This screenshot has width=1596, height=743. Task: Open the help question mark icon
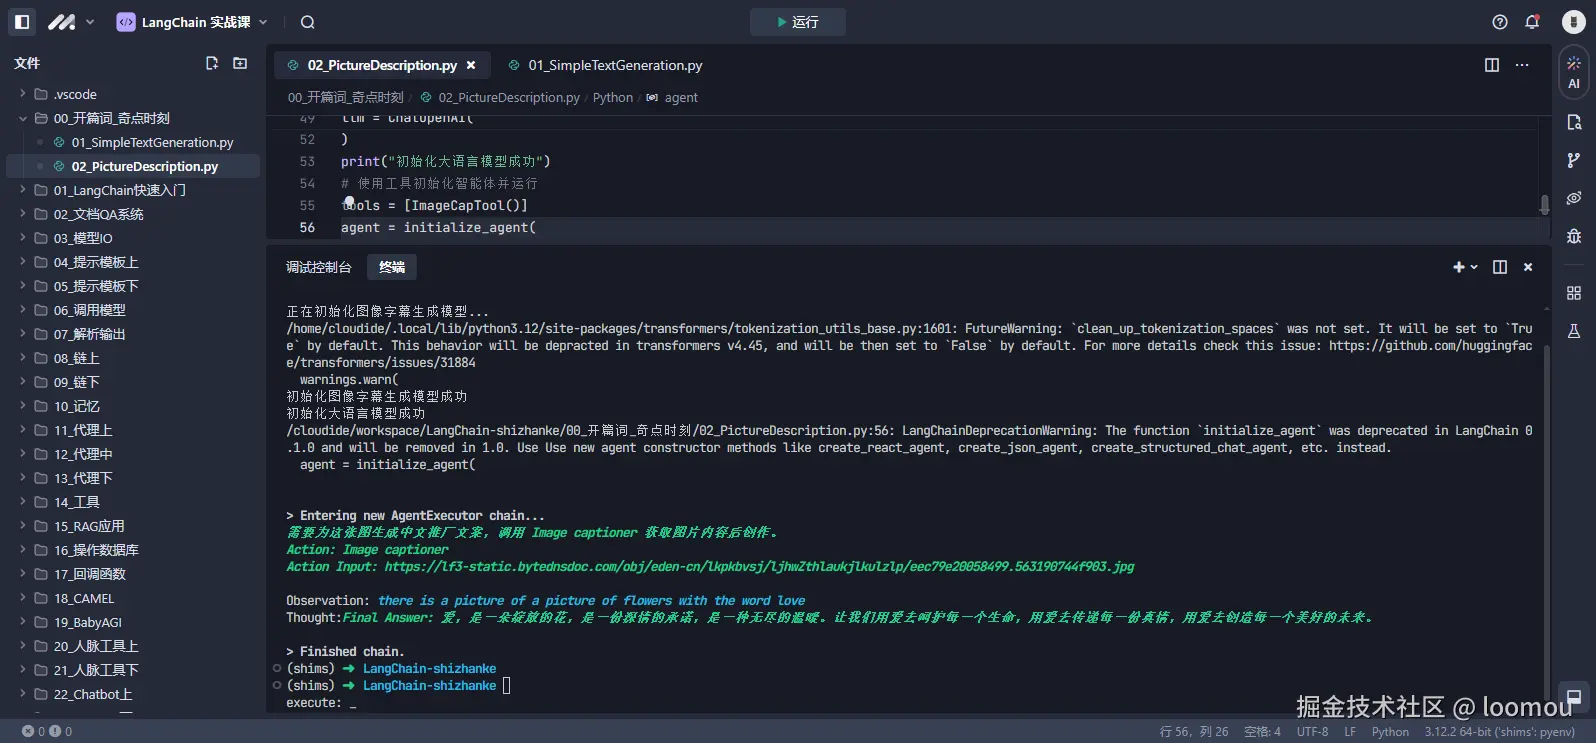coord(1500,22)
